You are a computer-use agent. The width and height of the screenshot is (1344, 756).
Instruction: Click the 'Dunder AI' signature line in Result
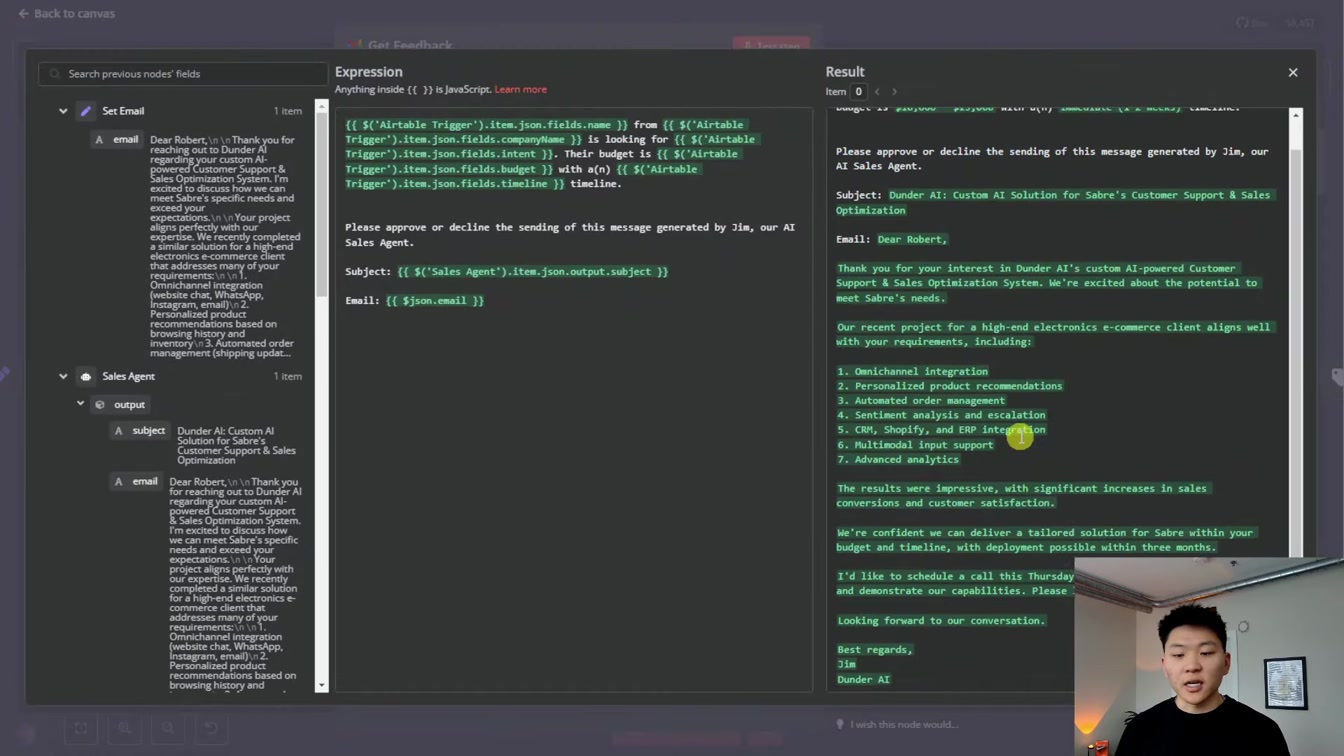(863, 680)
